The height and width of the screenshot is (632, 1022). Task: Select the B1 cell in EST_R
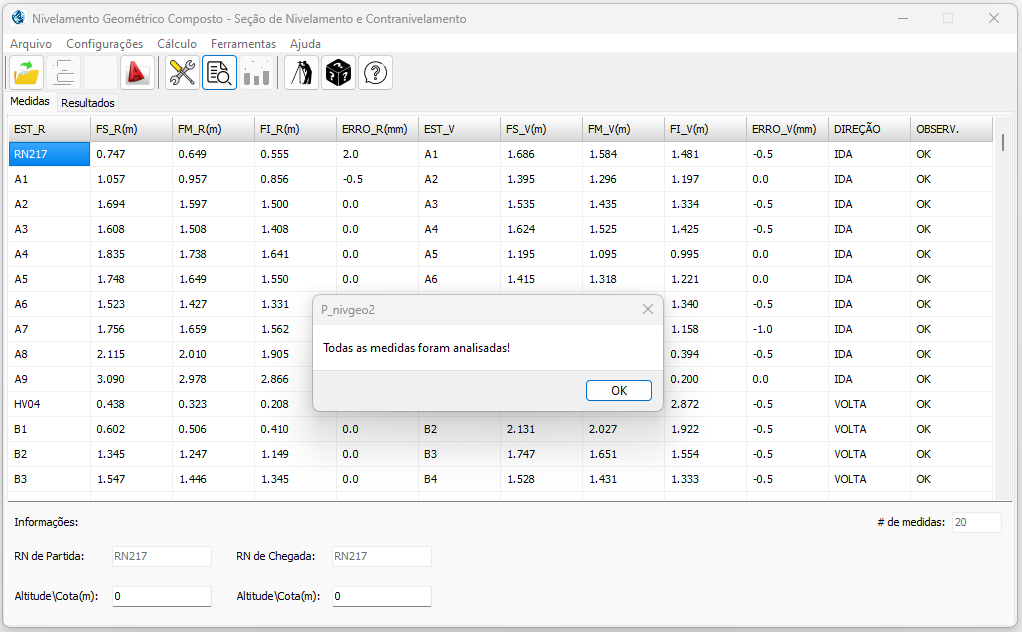tap(49, 429)
